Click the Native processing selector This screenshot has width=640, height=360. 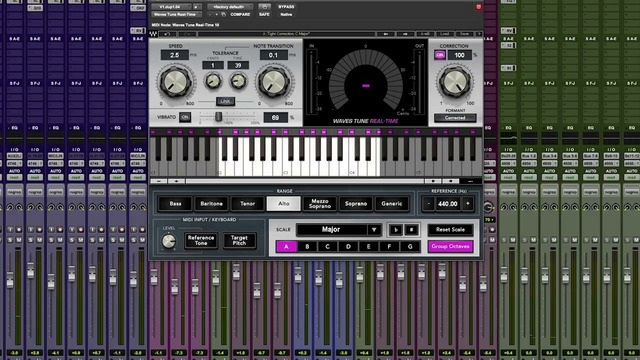point(286,14)
